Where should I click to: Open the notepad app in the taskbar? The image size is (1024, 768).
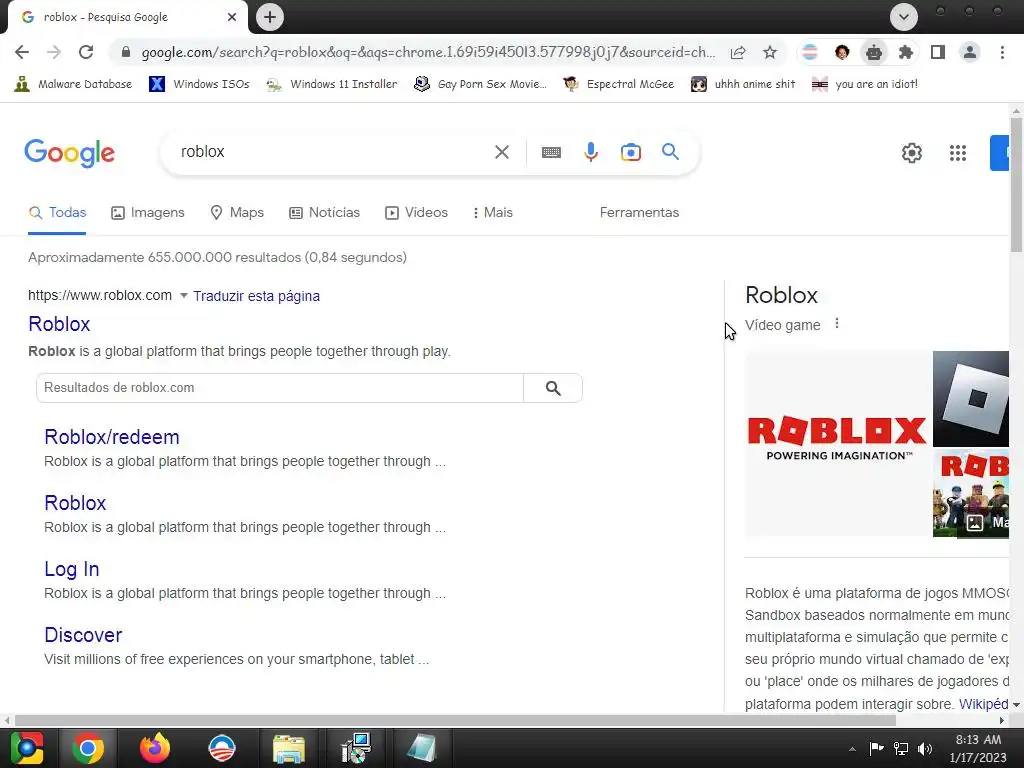point(421,748)
